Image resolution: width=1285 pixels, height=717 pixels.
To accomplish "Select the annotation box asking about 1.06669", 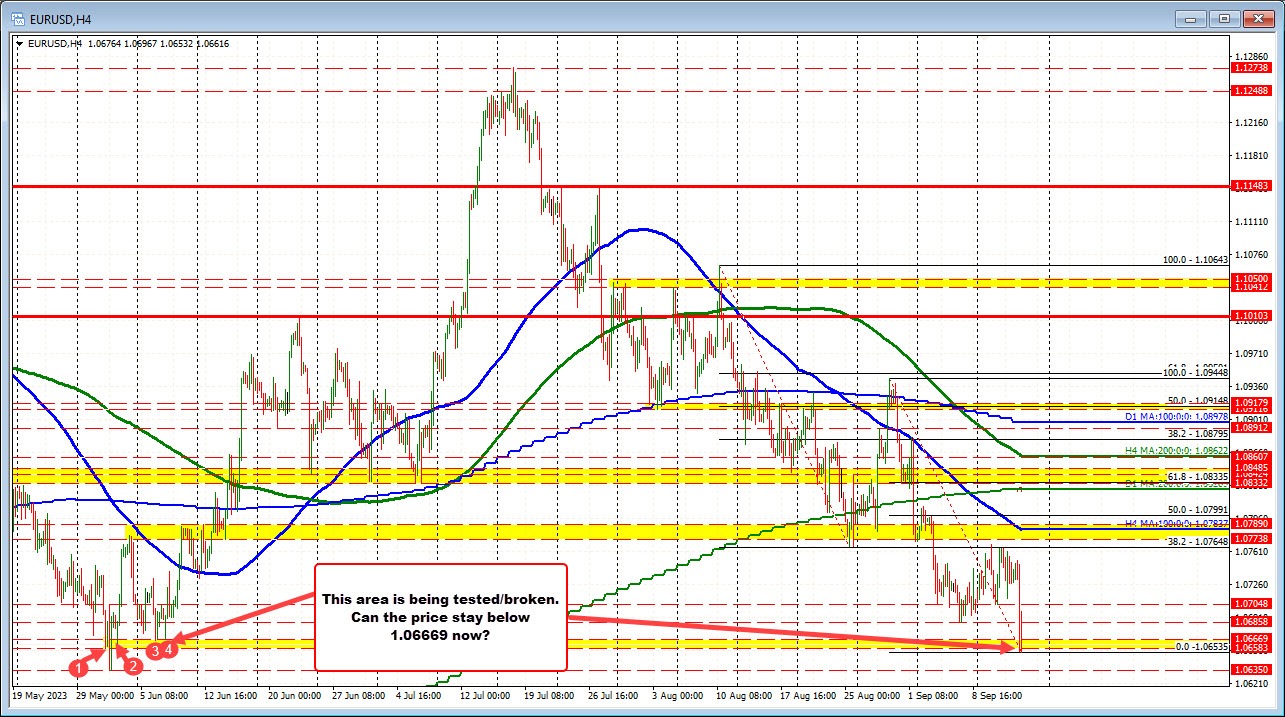I will coord(440,617).
